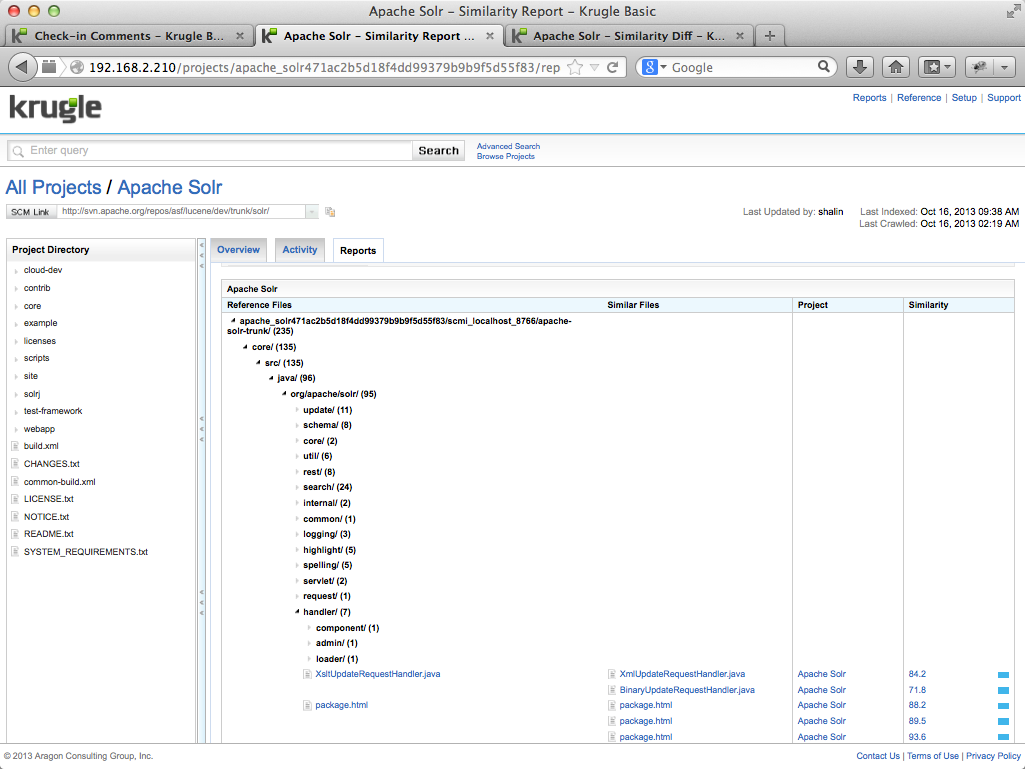The width and height of the screenshot is (1025, 769).
Task: Select LICENSE.txt in Project Directory
Action: [x=48, y=499]
